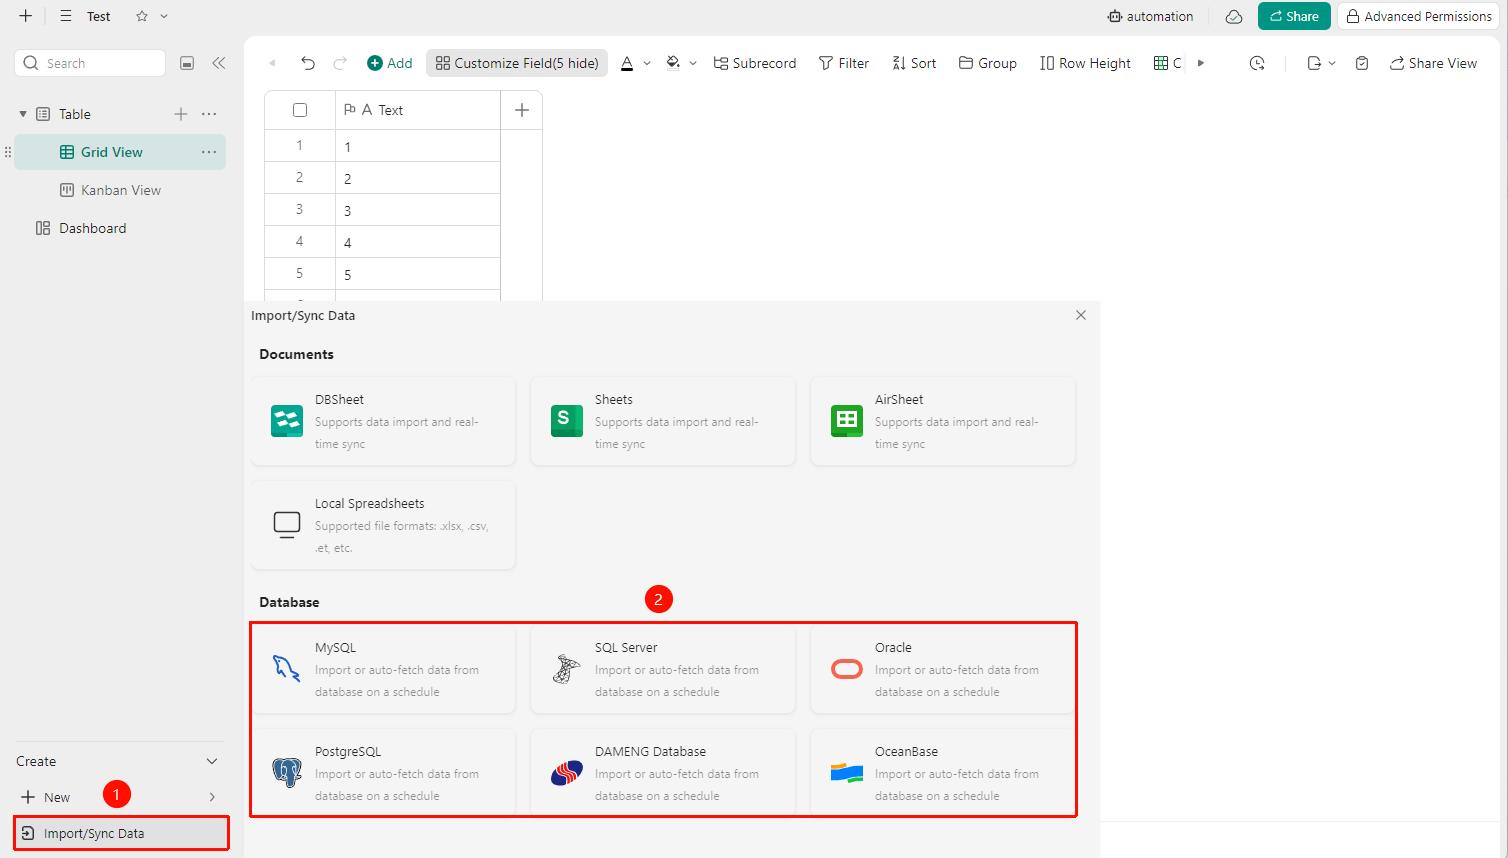Click the font color A swatch

(627, 63)
